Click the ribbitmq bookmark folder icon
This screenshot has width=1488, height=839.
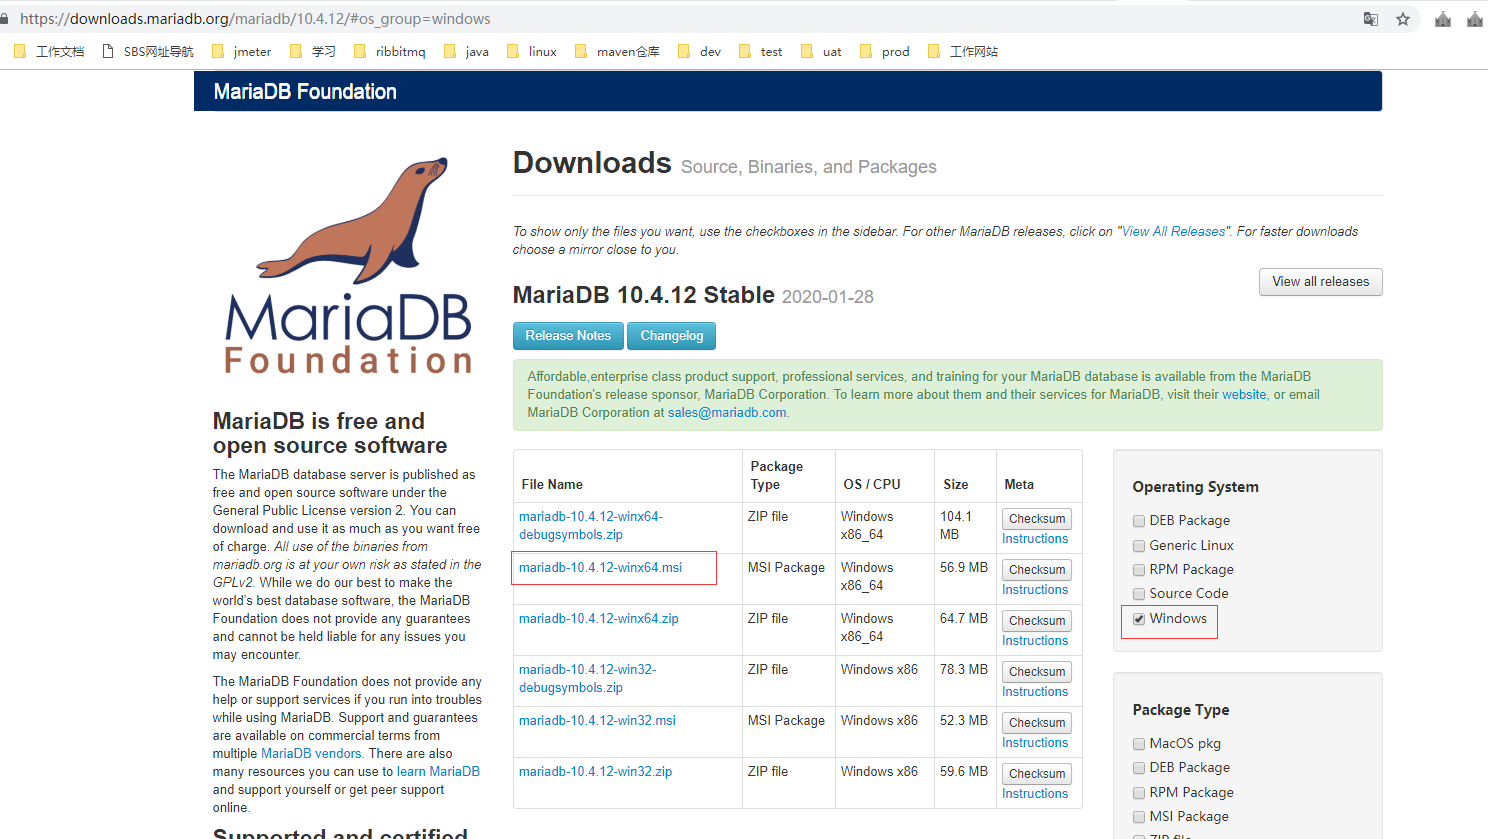coord(360,51)
